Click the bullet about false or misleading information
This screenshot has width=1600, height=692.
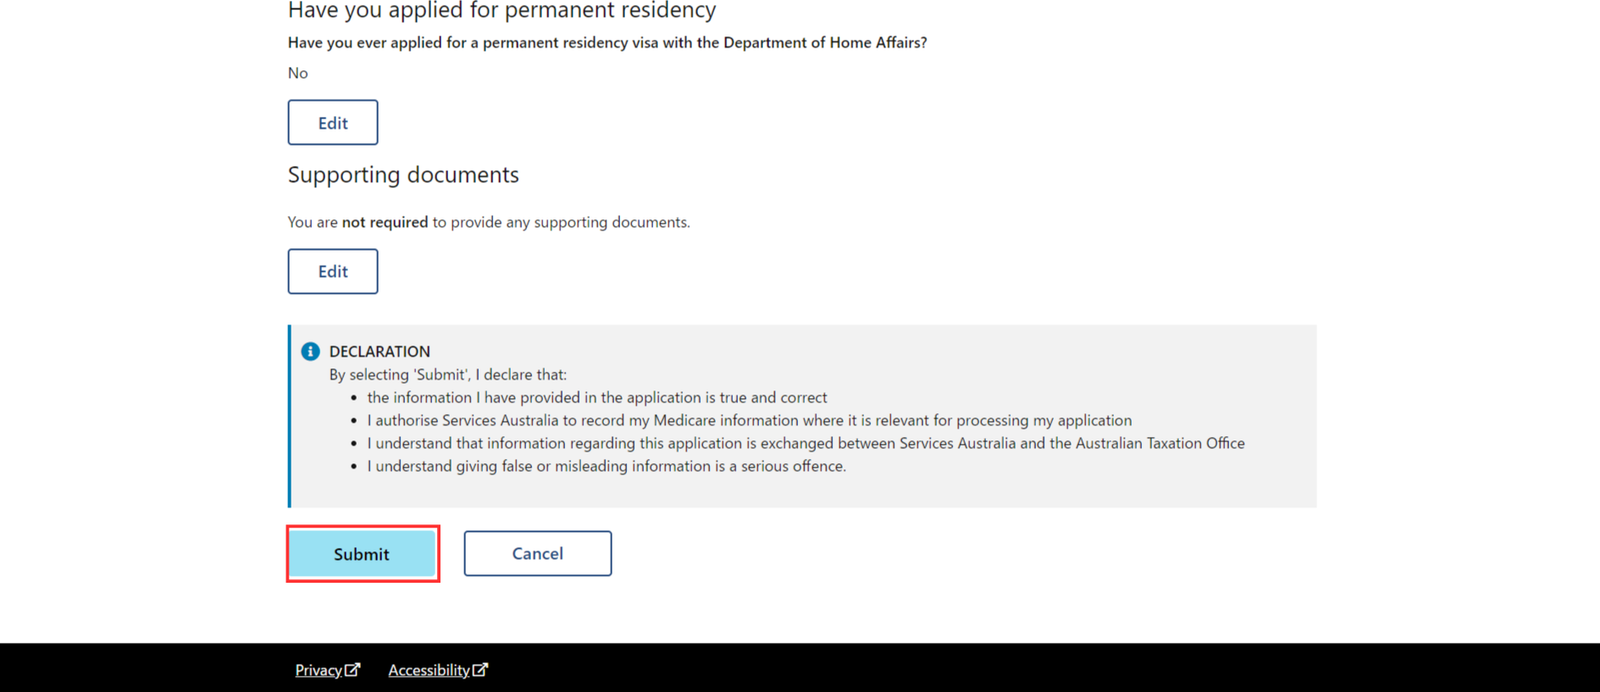tap(606, 466)
